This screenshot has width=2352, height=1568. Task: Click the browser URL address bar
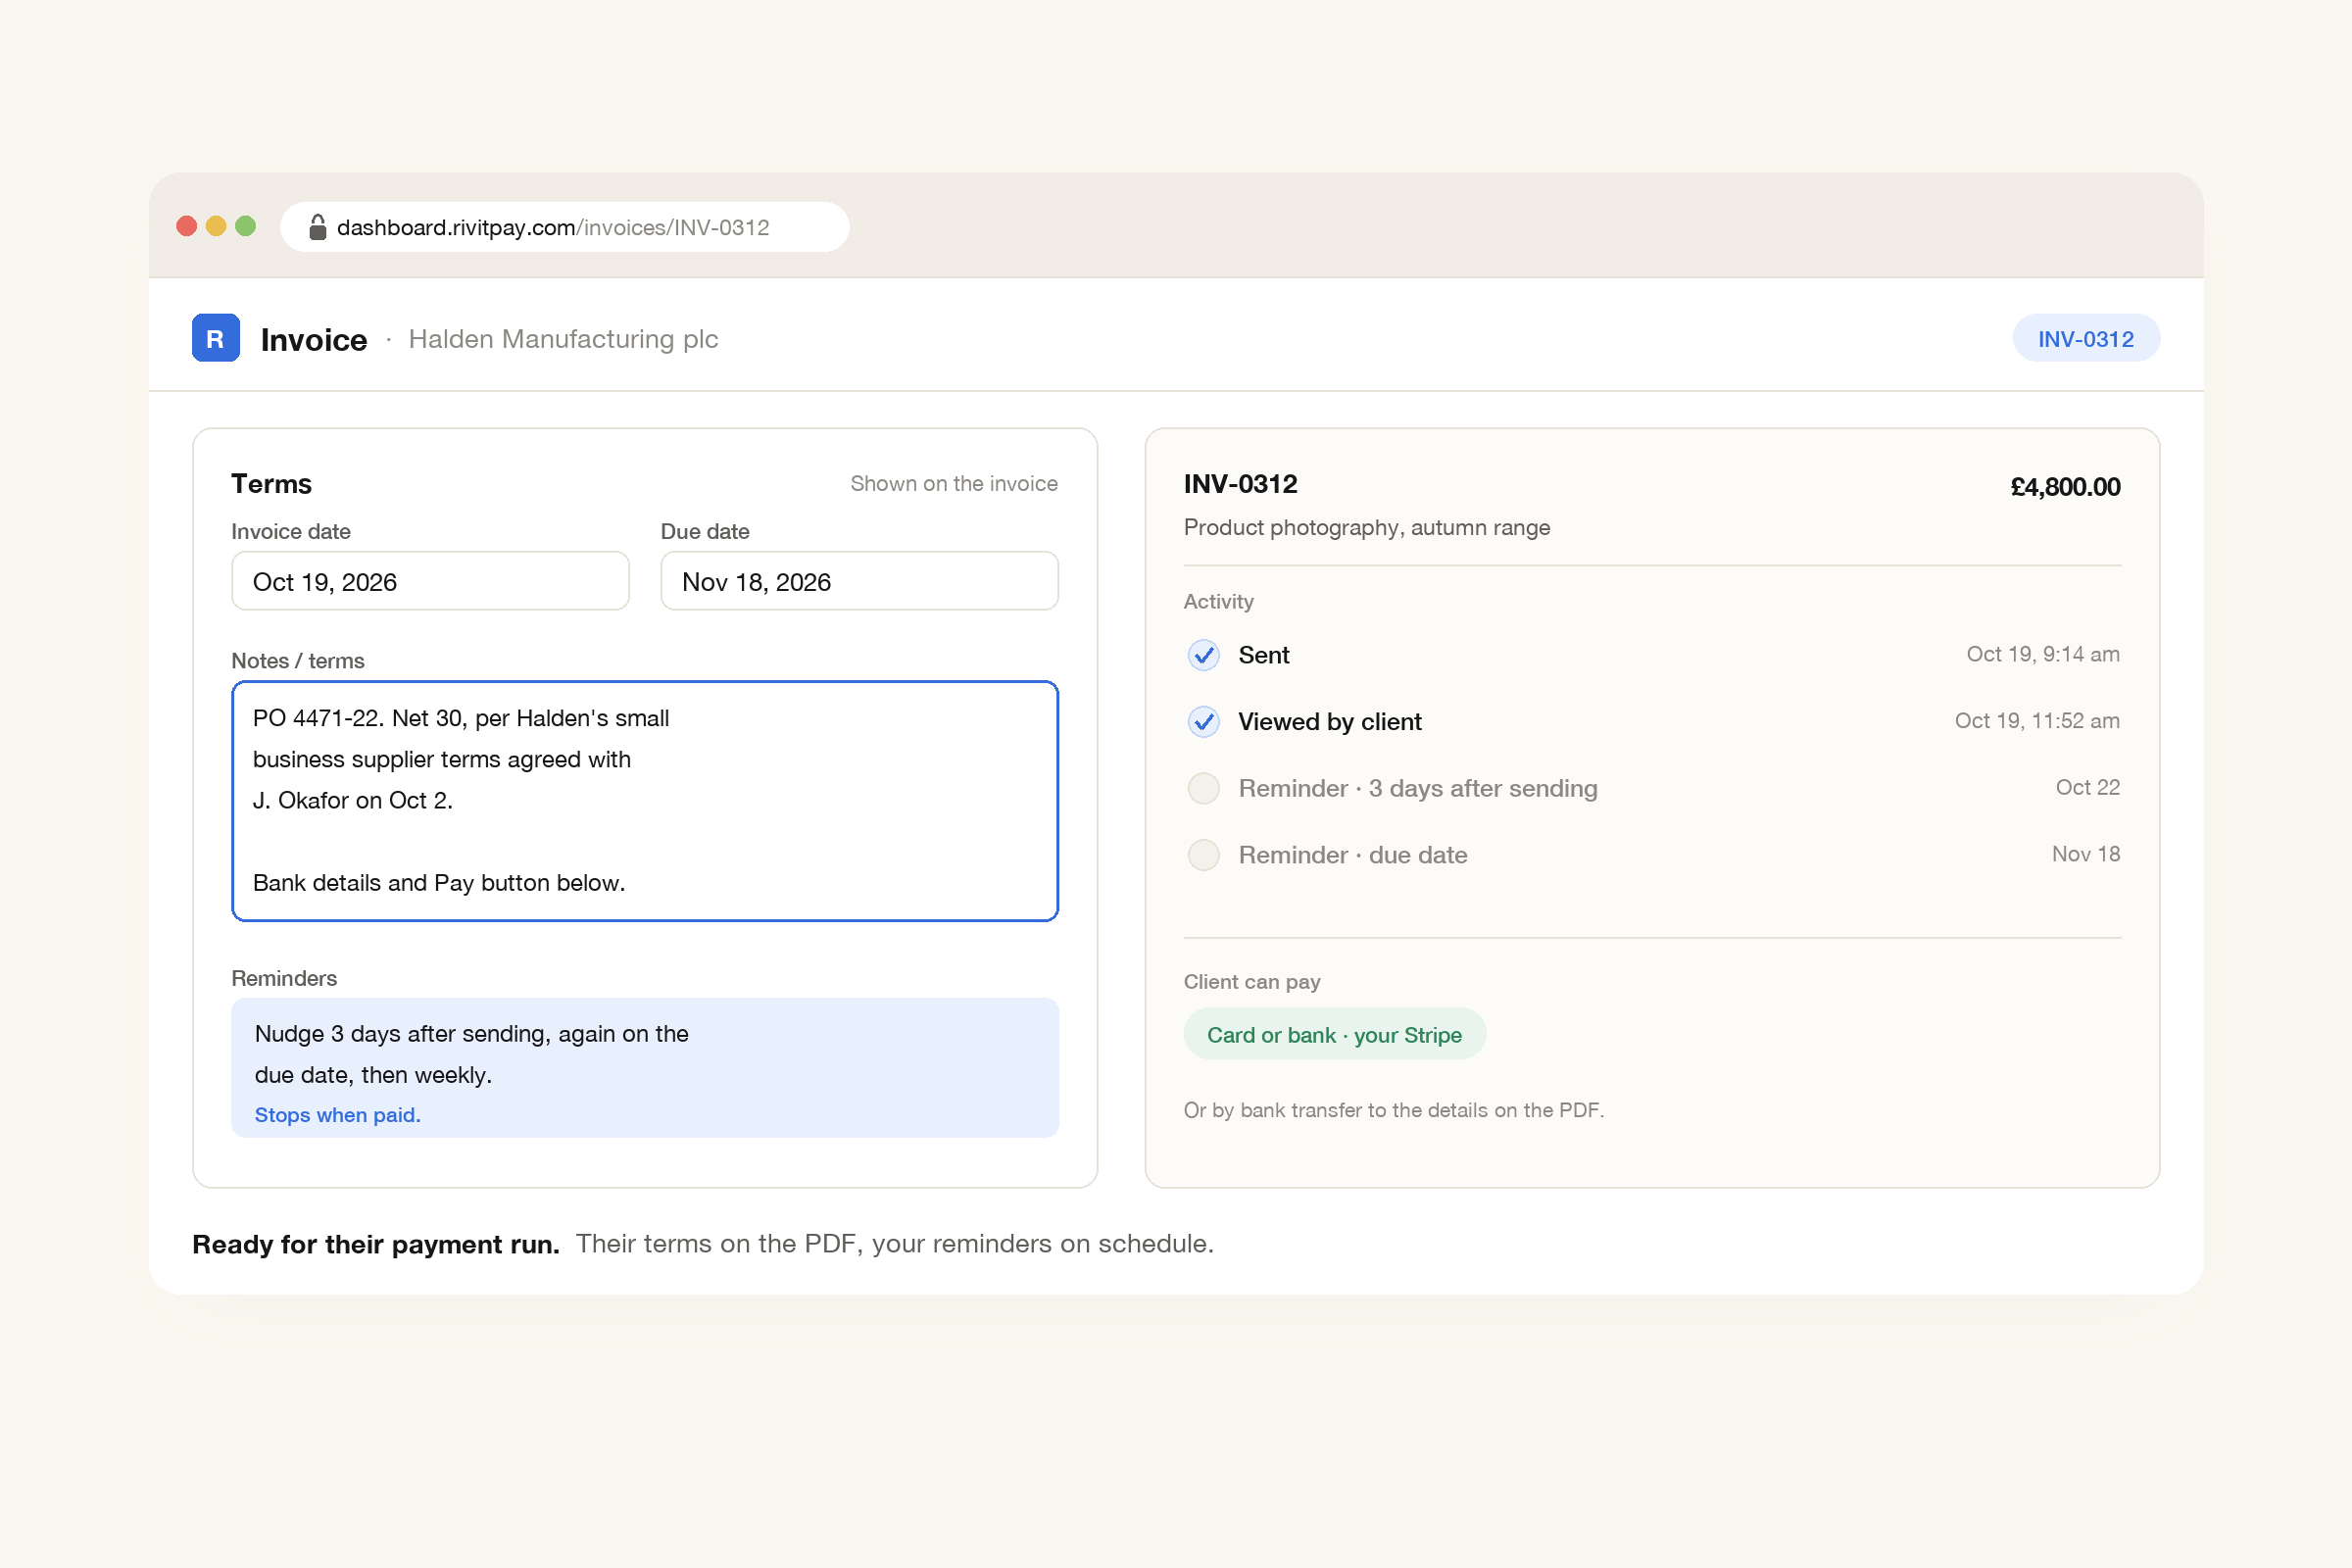pos(565,227)
